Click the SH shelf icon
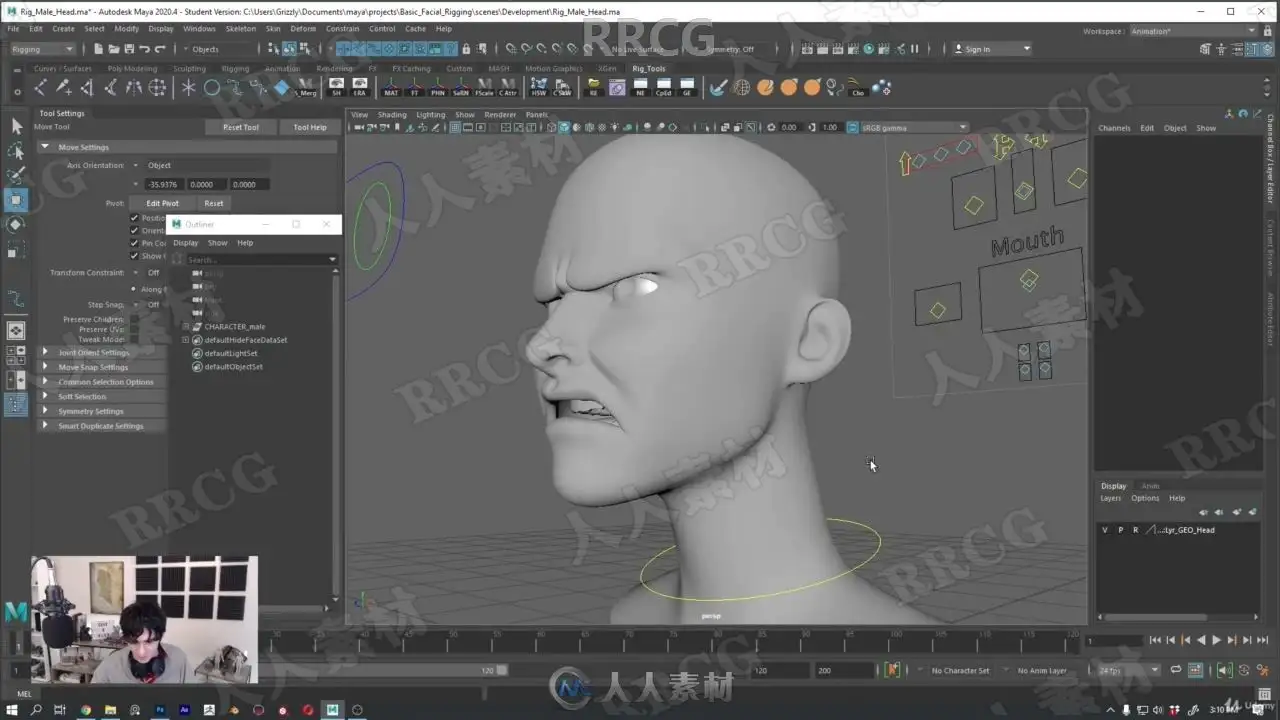 pos(336,87)
